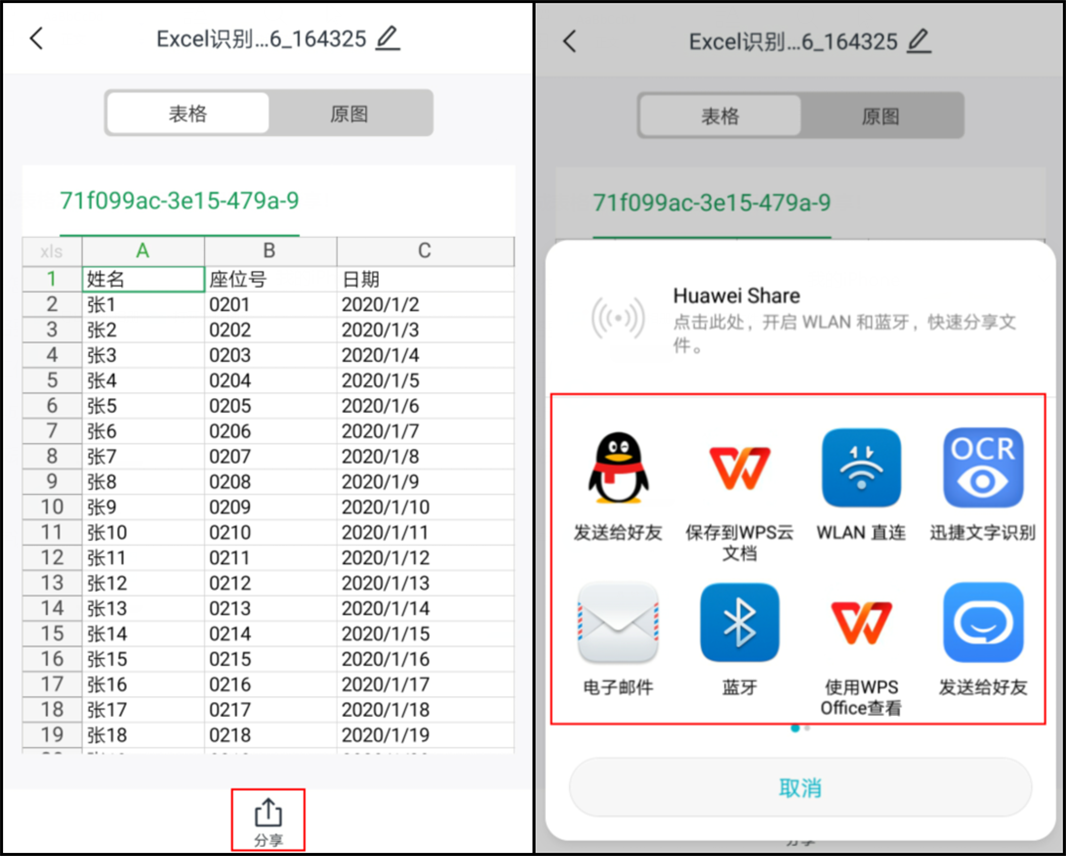Select row header 5
1066x856 pixels.
(x=52, y=381)
